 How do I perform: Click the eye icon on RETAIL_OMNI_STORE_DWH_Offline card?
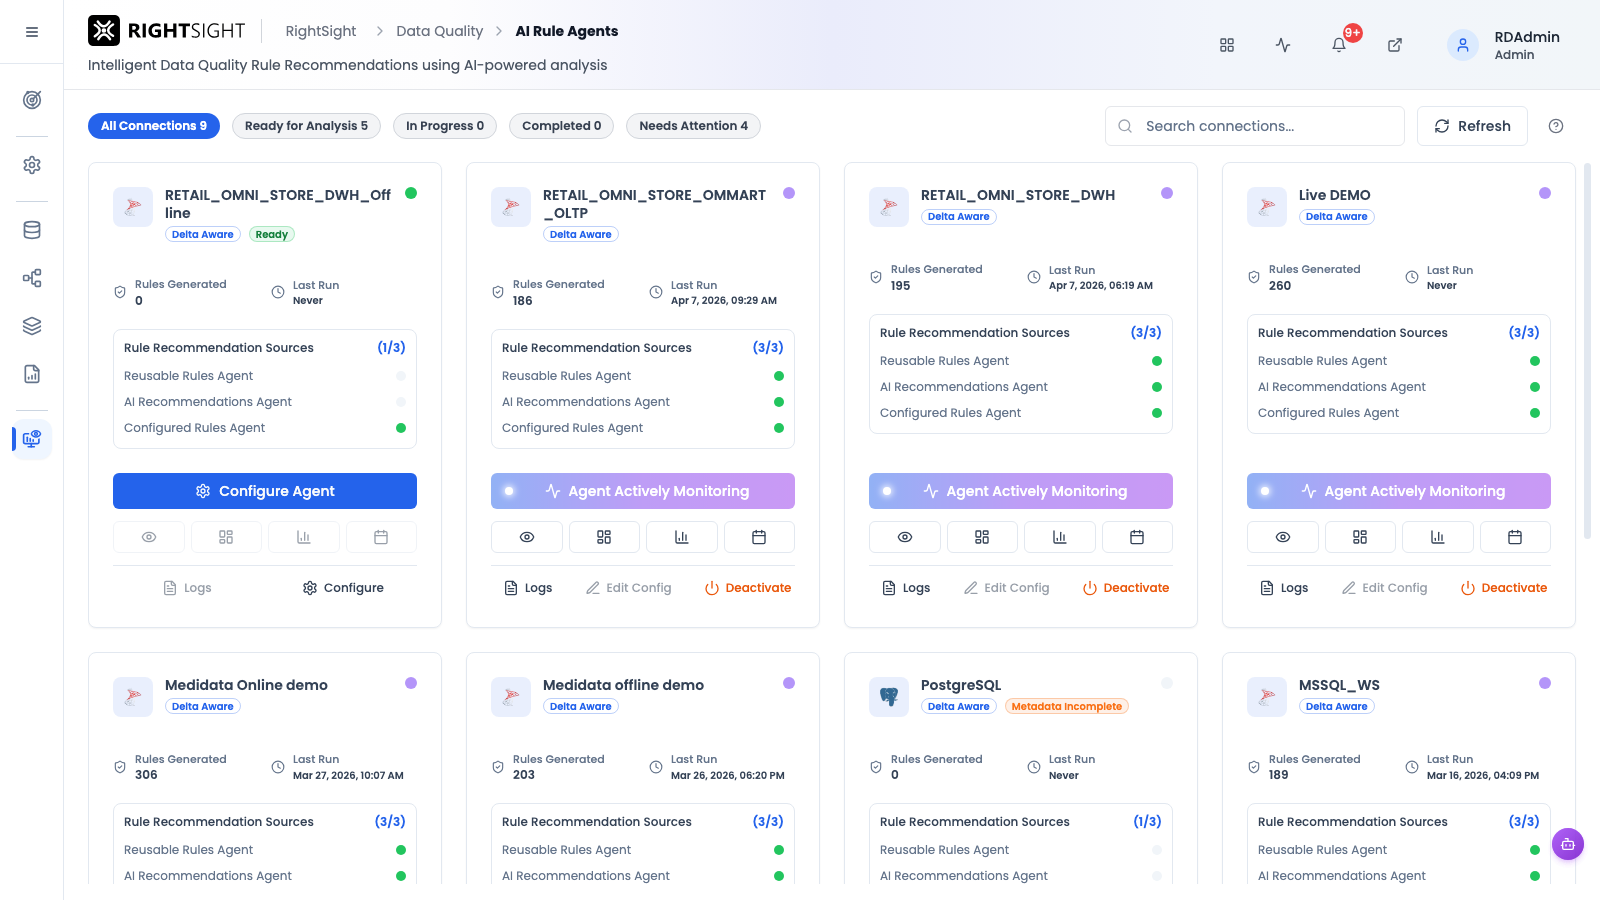pyautogui.click(x=149, y=537)
